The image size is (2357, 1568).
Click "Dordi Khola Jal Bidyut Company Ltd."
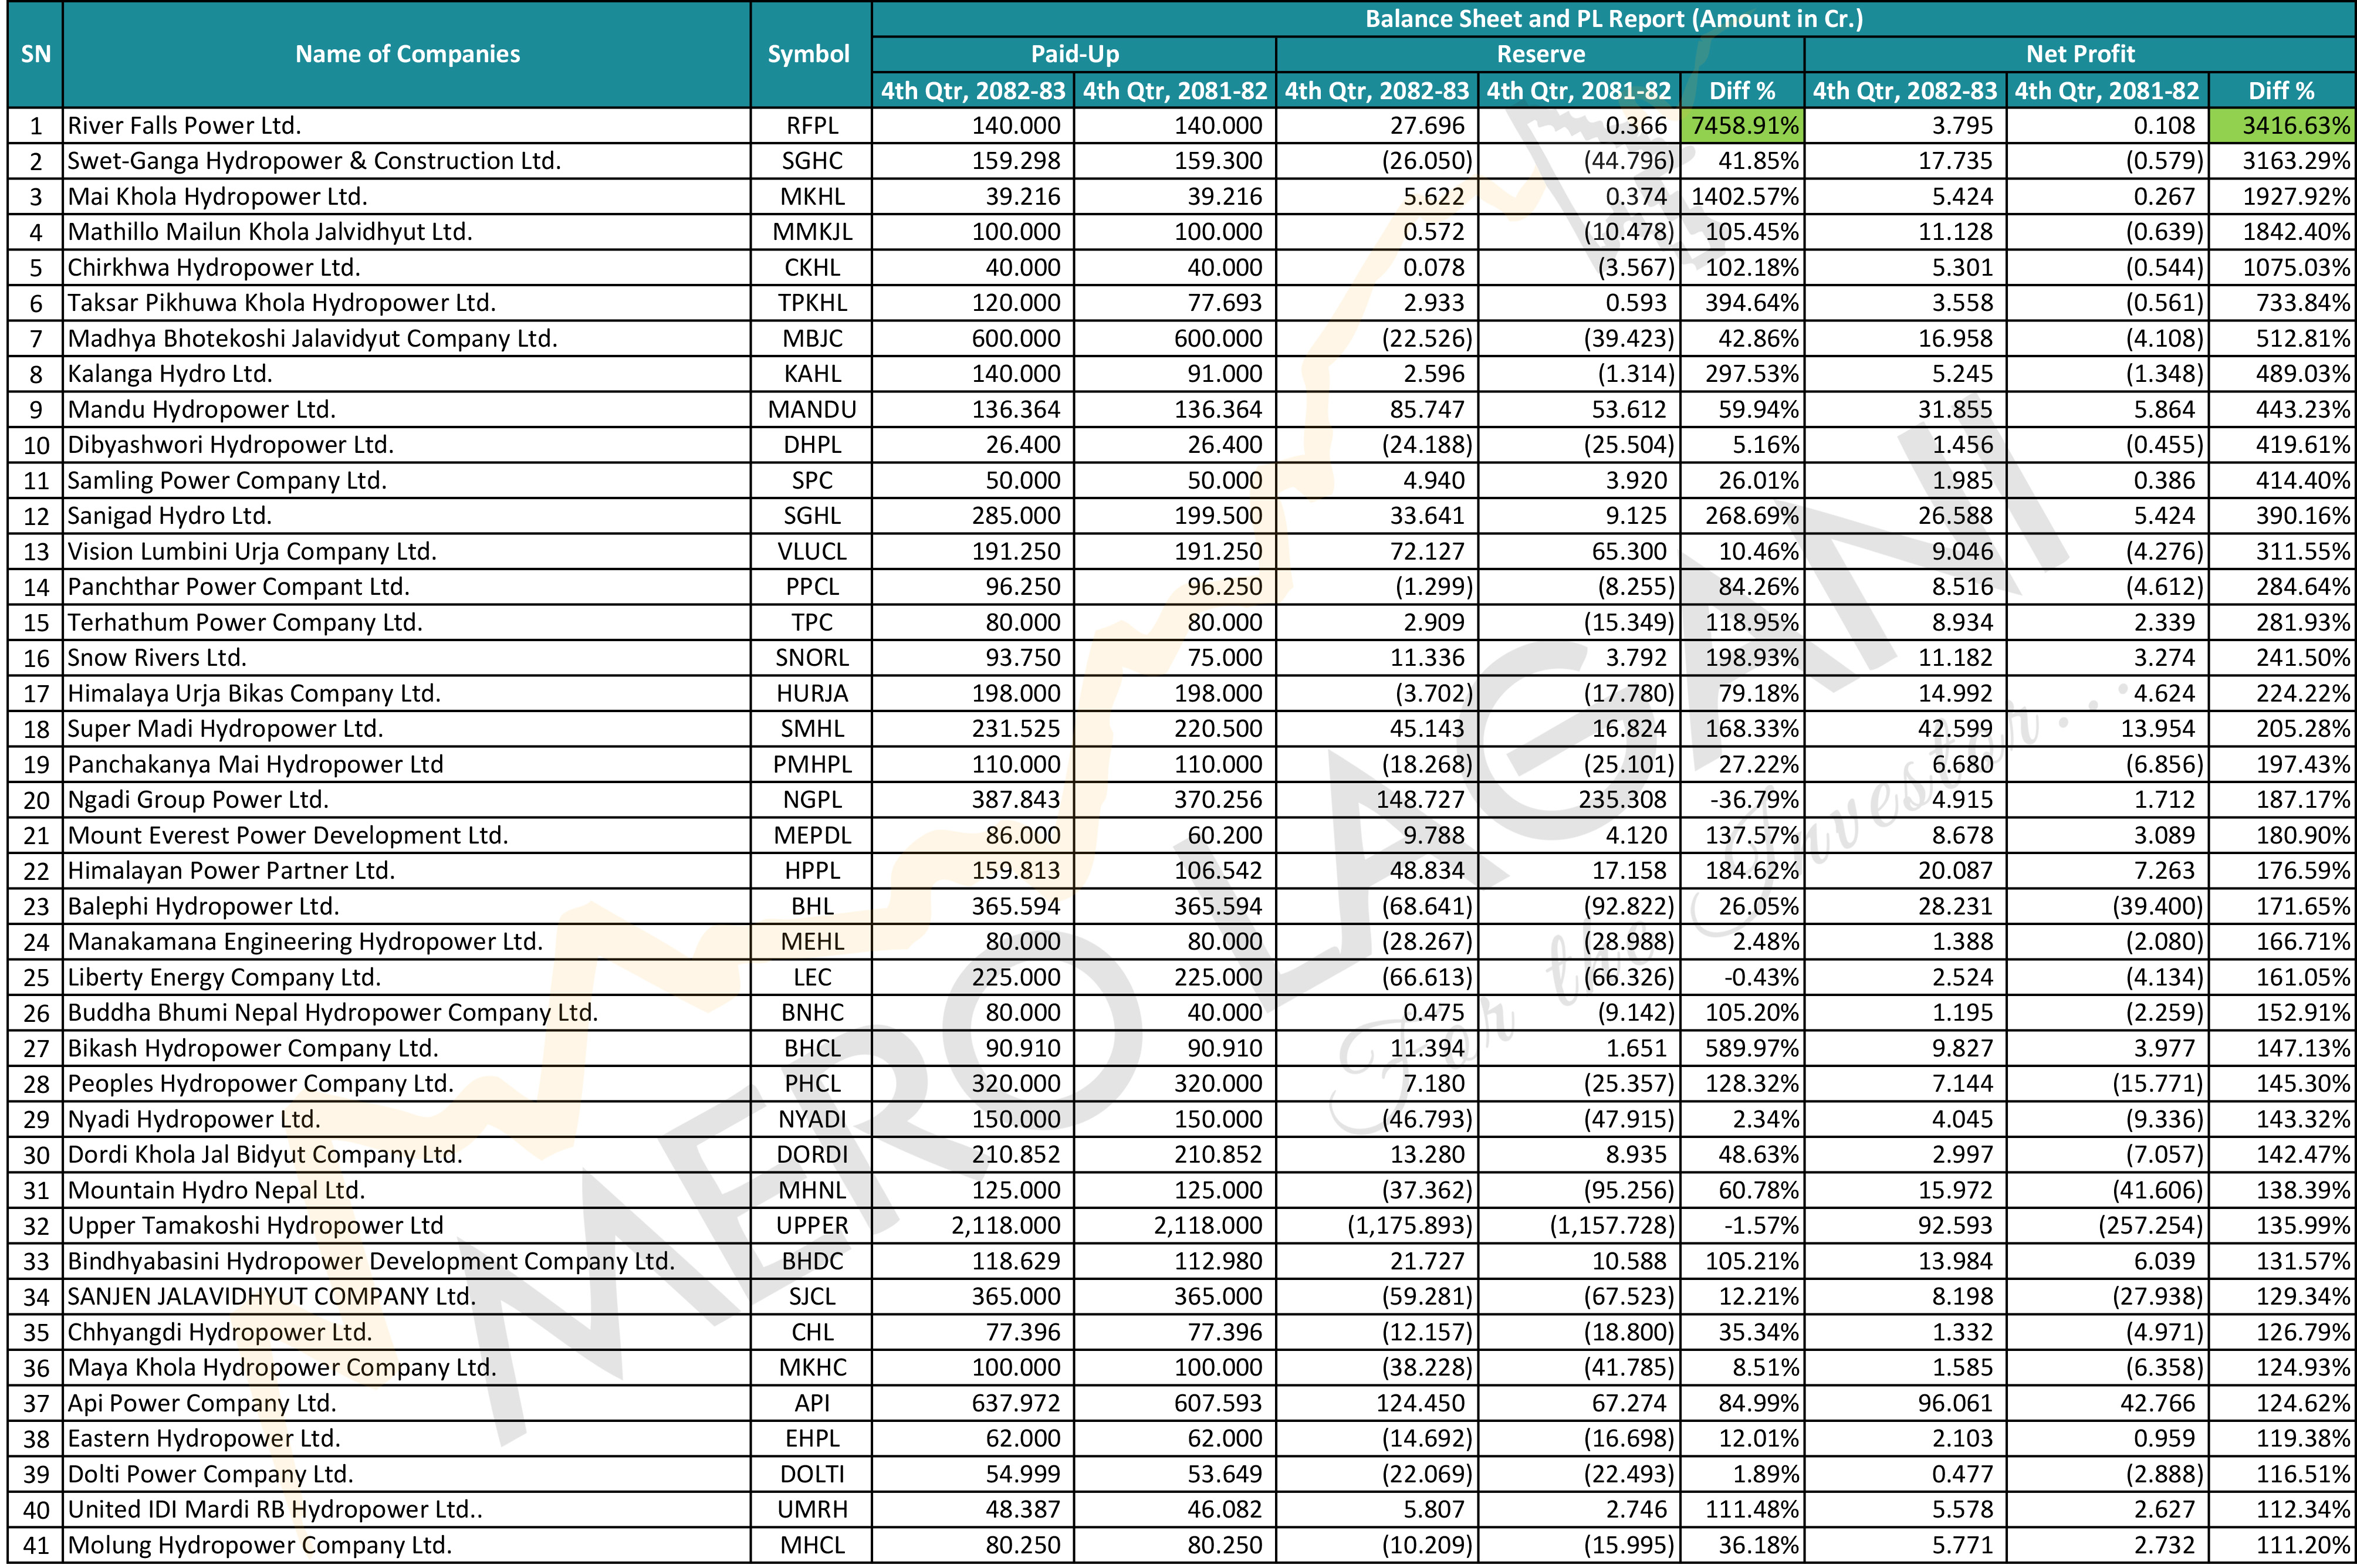point(265,1155)
